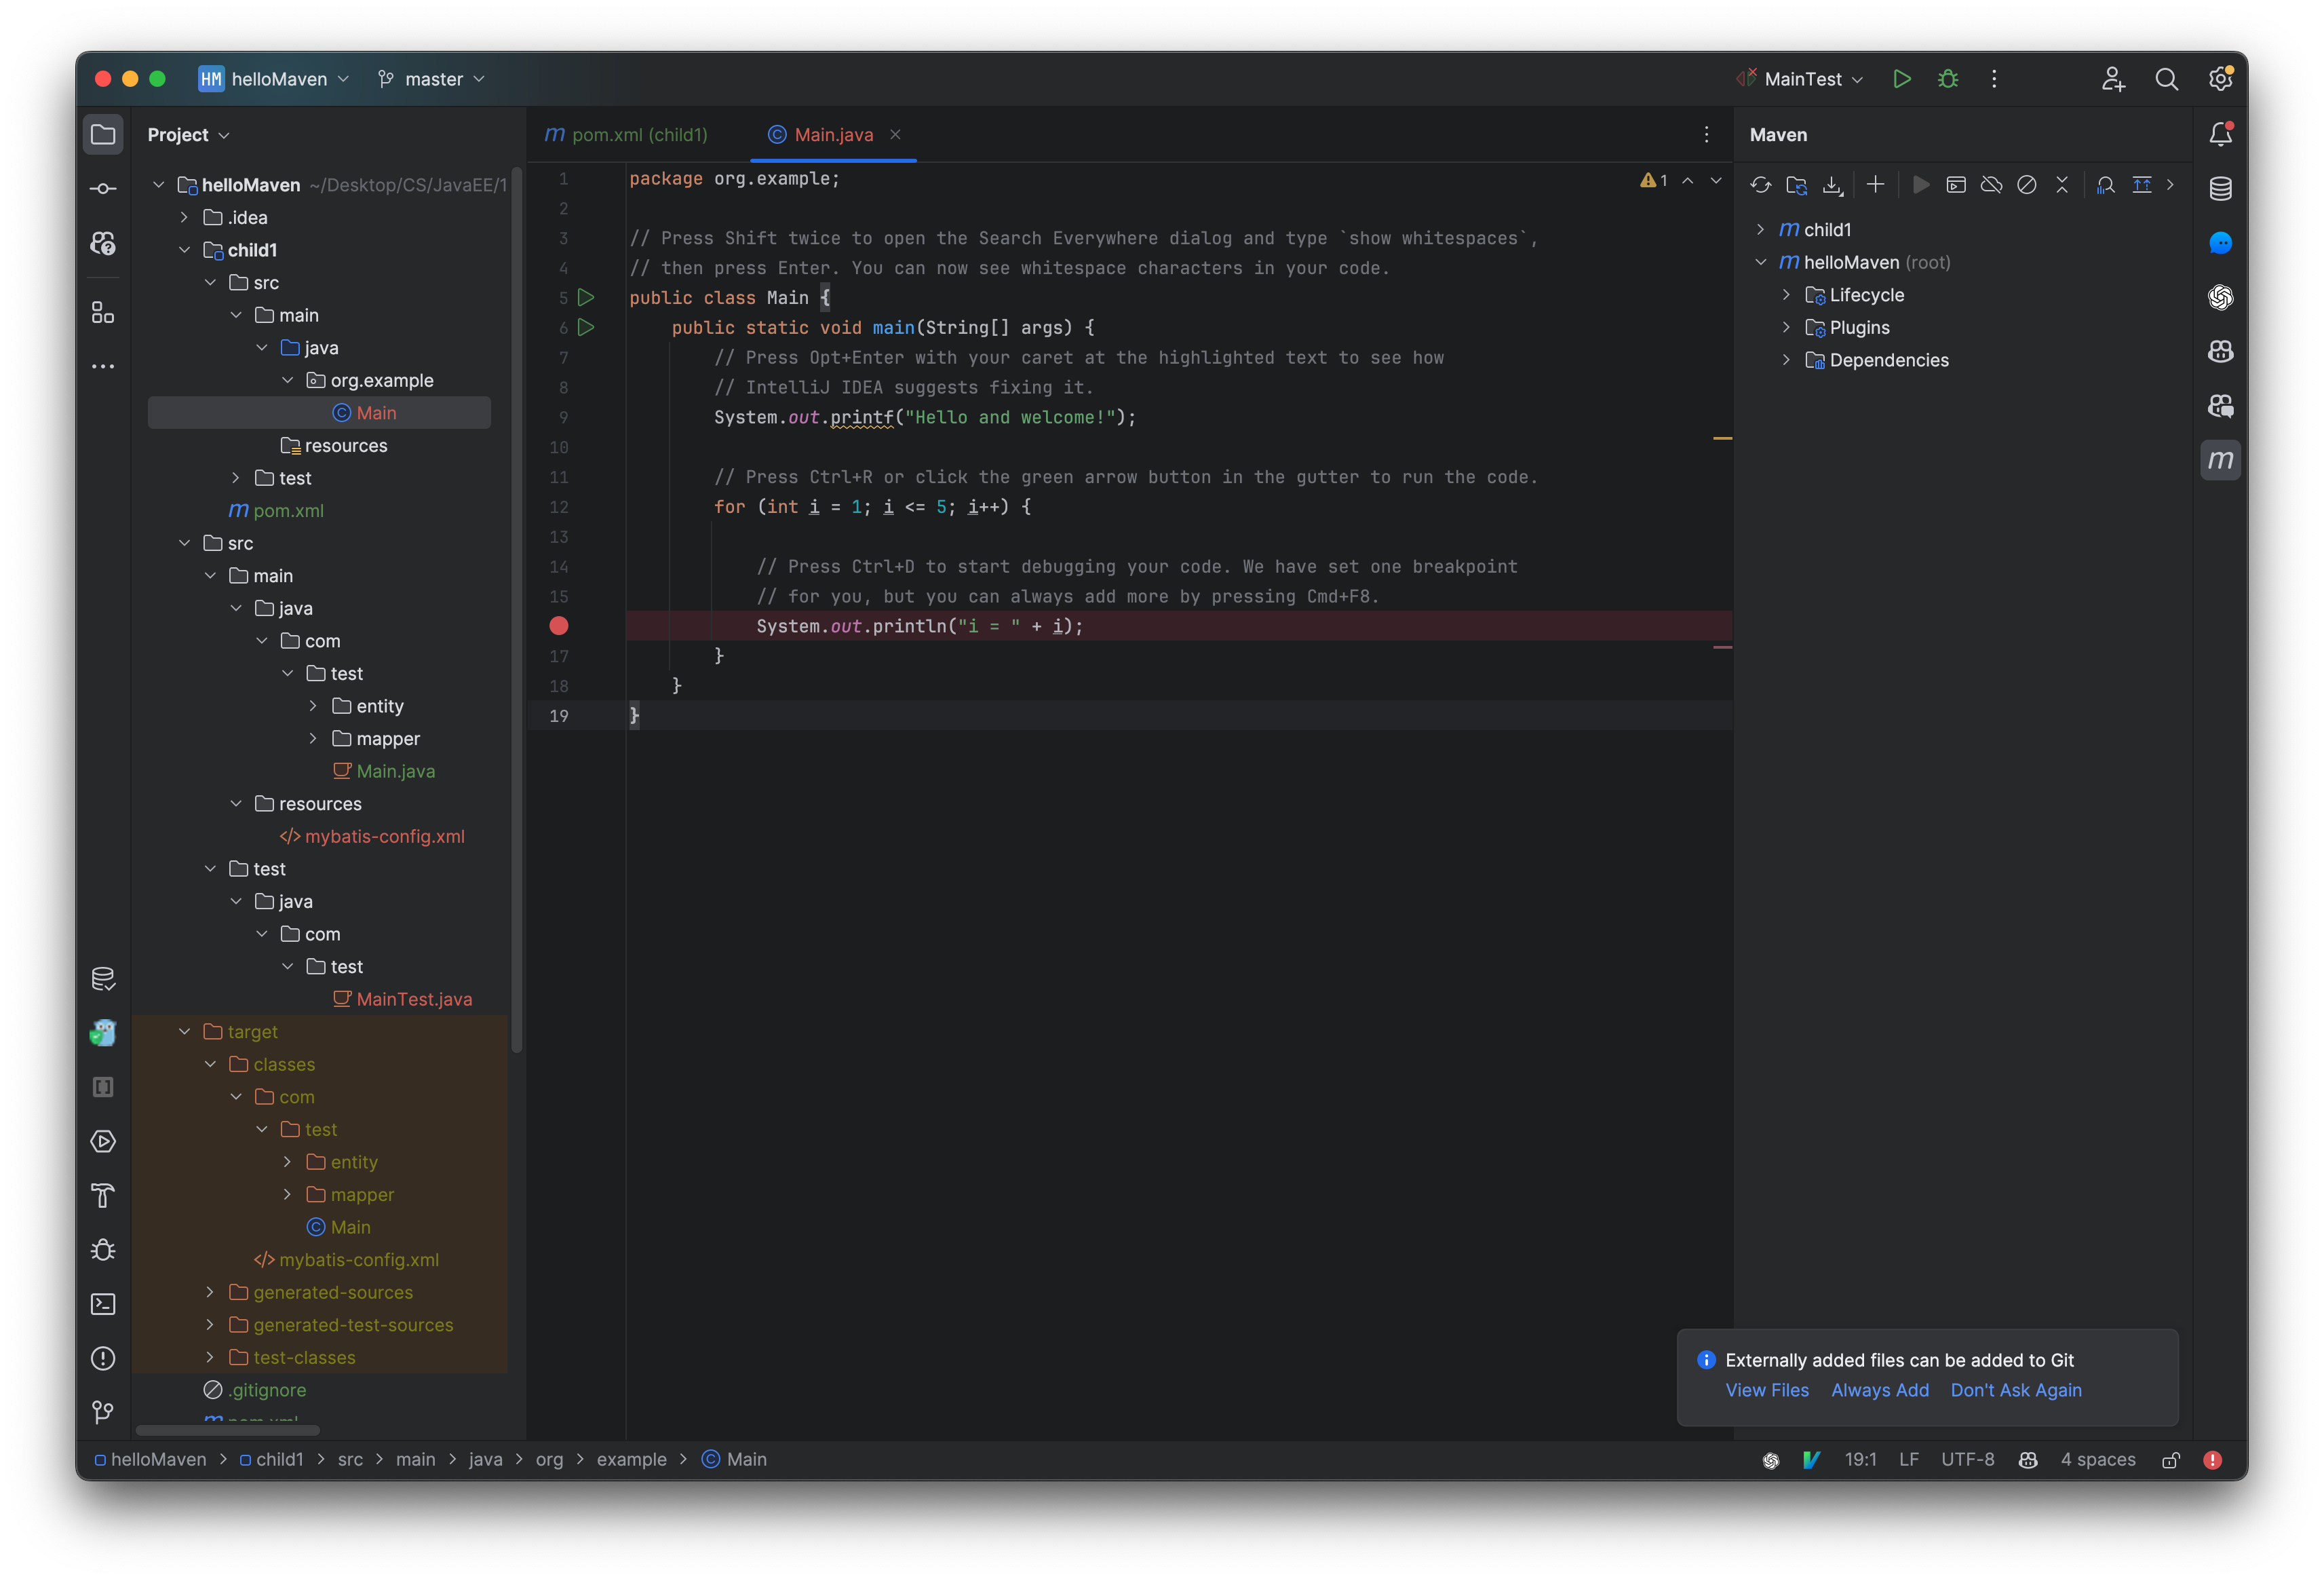Viewport: 2324px width, 1581px height.
Task: Open the Git tool window
Action: pyautogui.click(x=103, y=1412)
